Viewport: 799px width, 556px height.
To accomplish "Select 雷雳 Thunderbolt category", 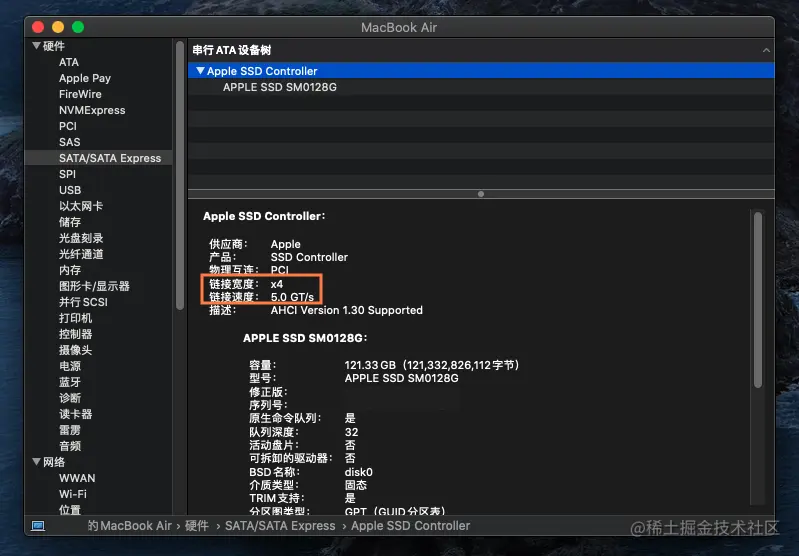I will pyautogui.click(x=70, y=430).
